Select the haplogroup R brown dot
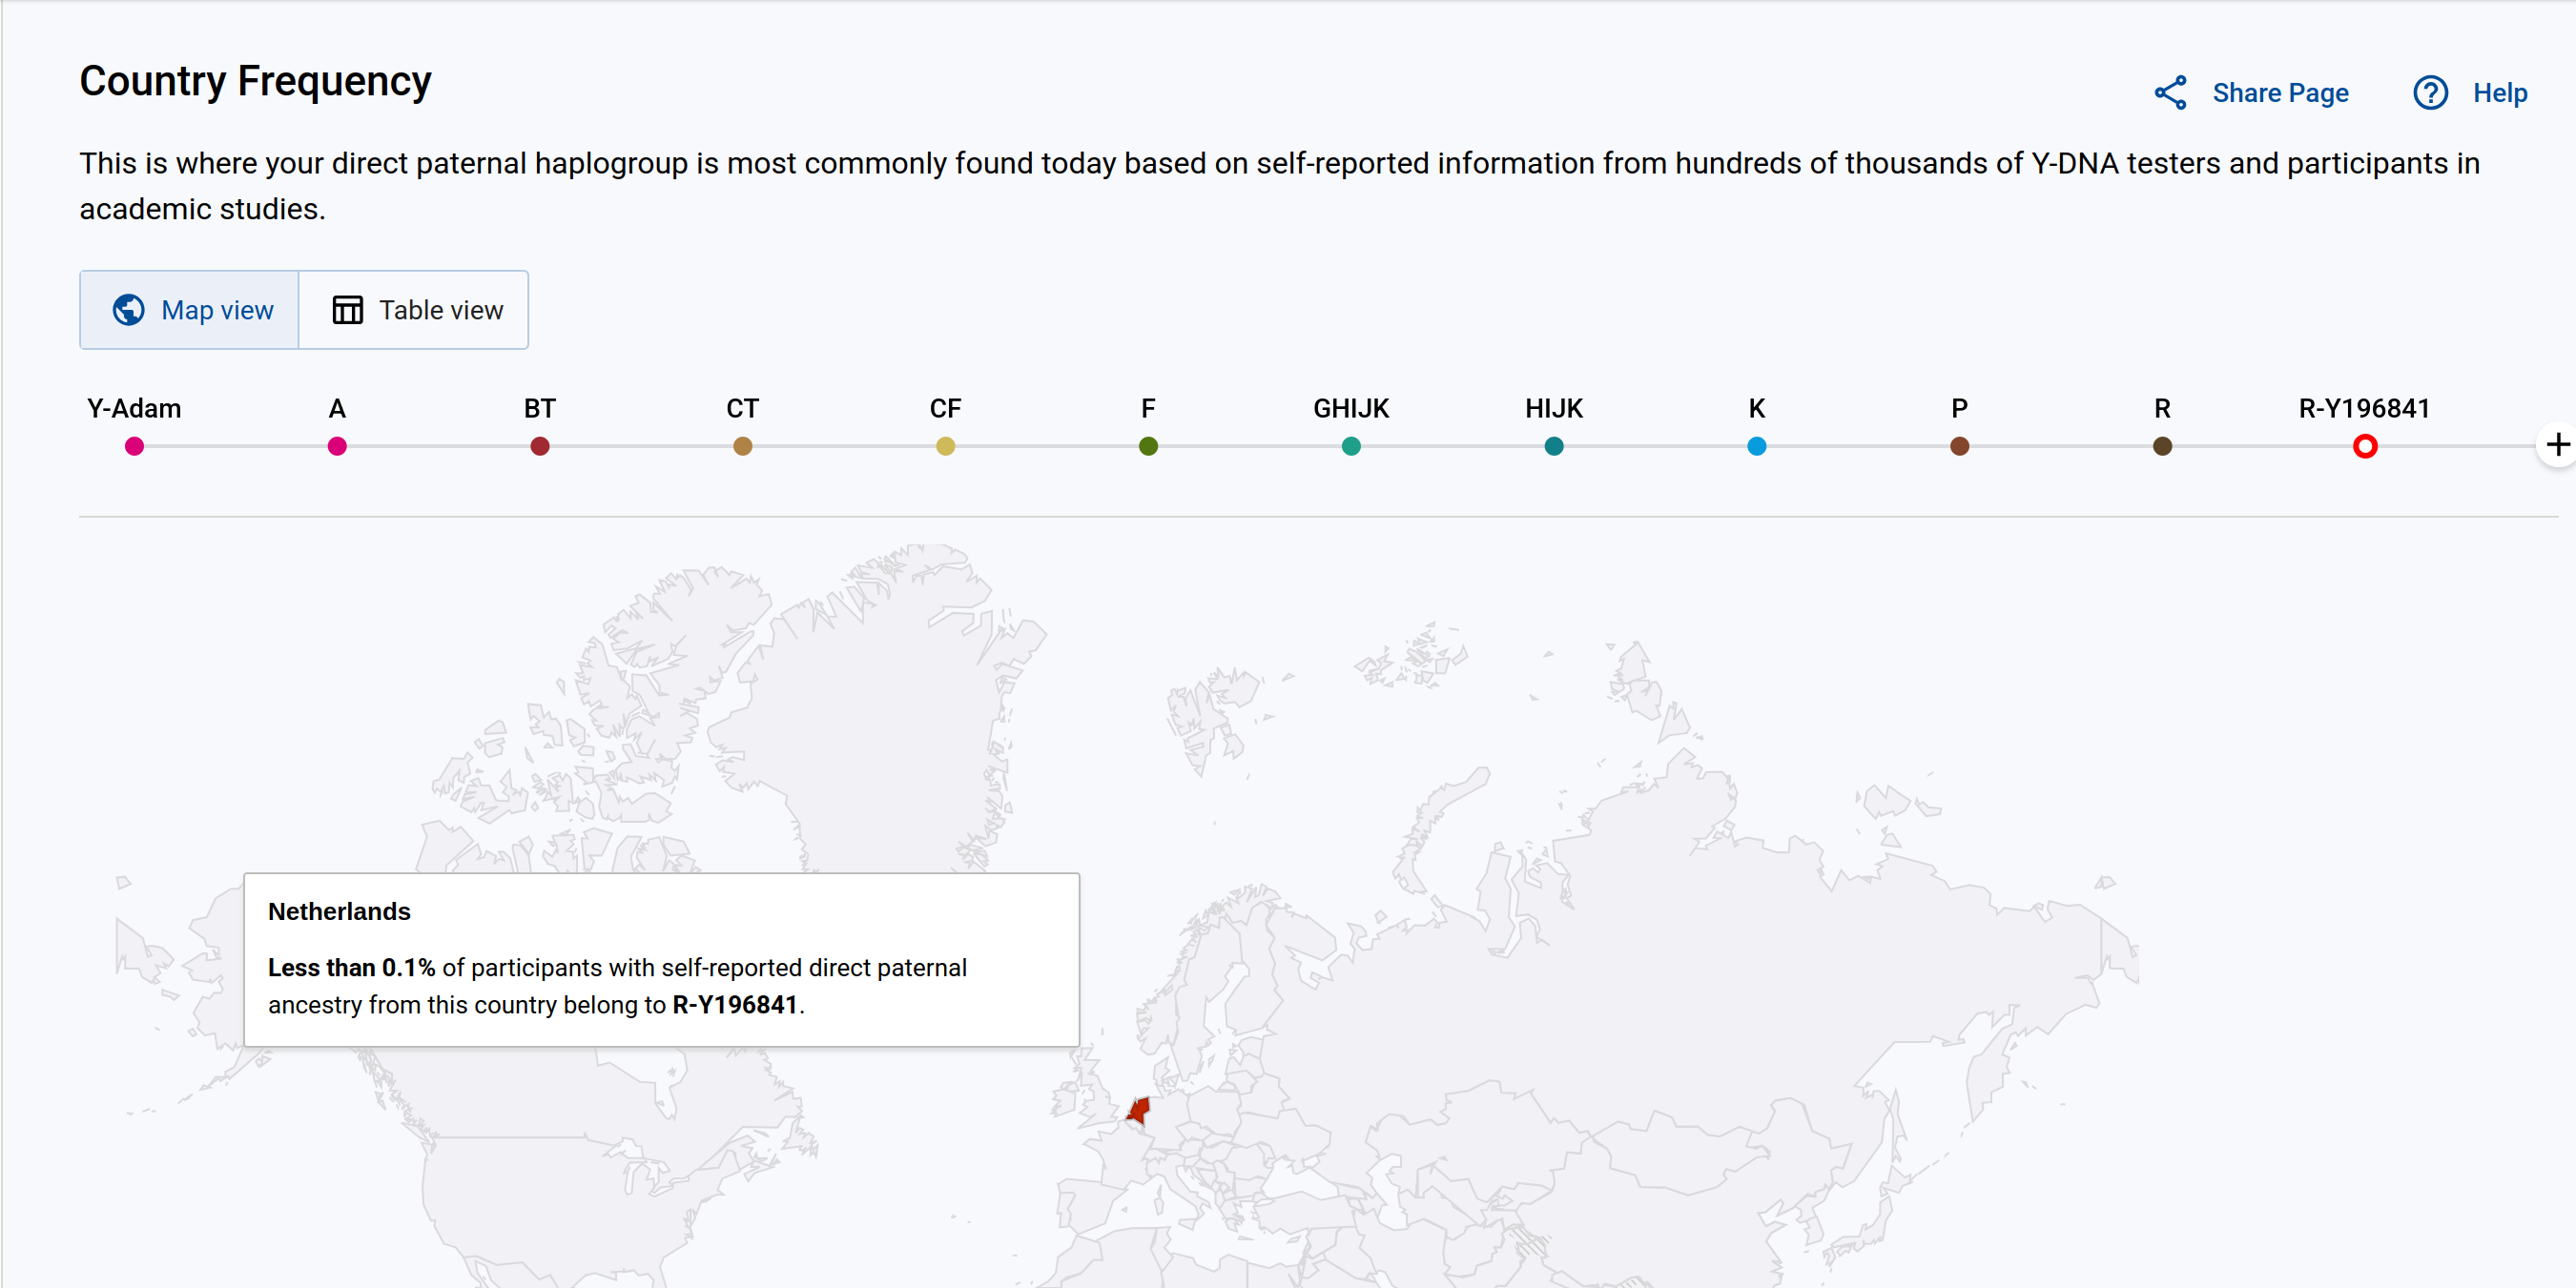Viewport: 2576px width, 1288px height. click(2162, 446)
